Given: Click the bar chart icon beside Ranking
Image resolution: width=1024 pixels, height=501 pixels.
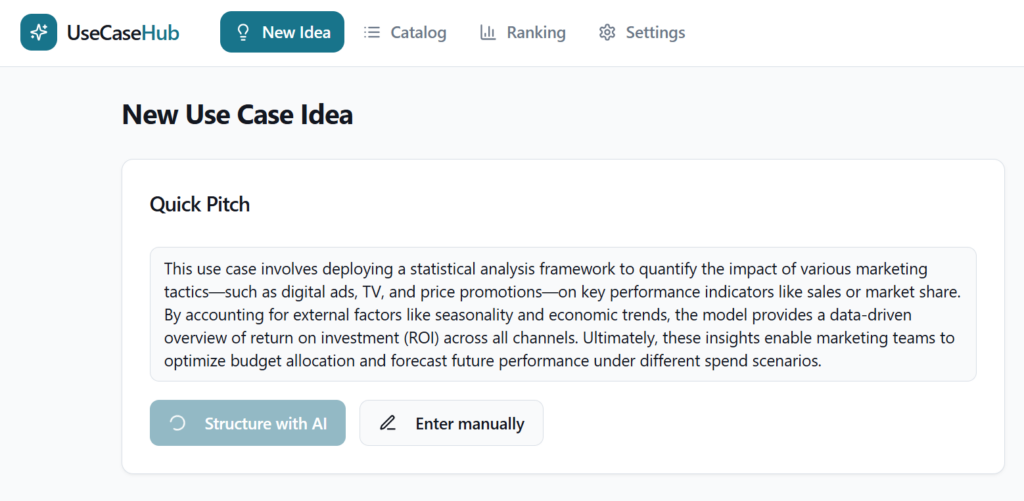Looking at the screenshot, I should [488, 32].
